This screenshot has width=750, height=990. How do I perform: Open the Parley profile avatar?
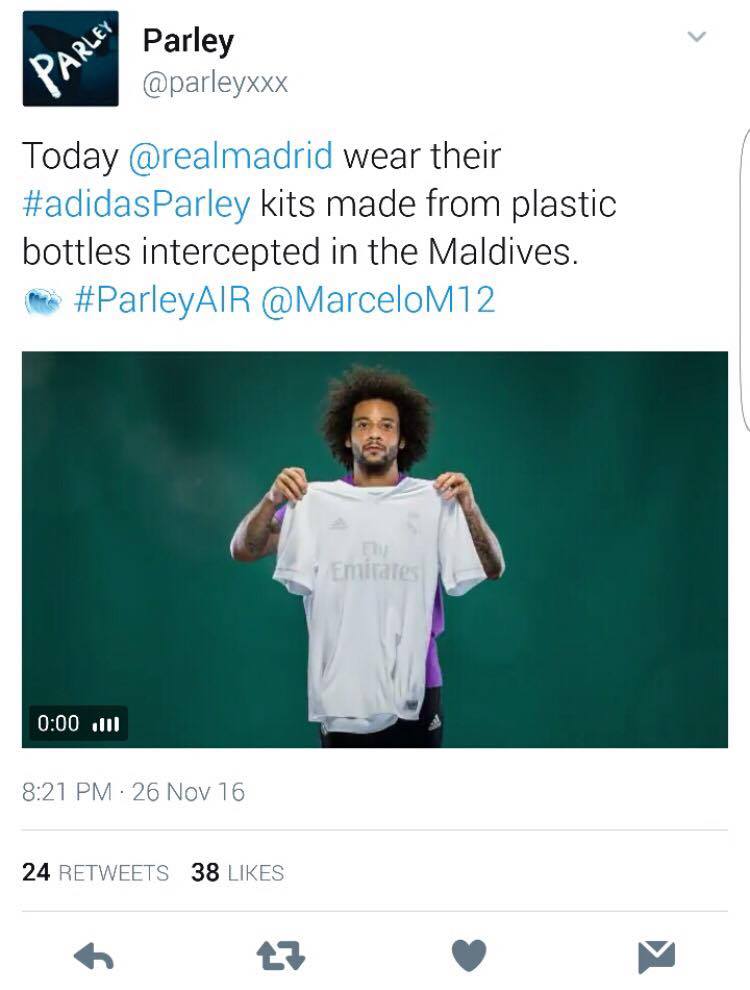pyautogui.click(x=70, y=58)
